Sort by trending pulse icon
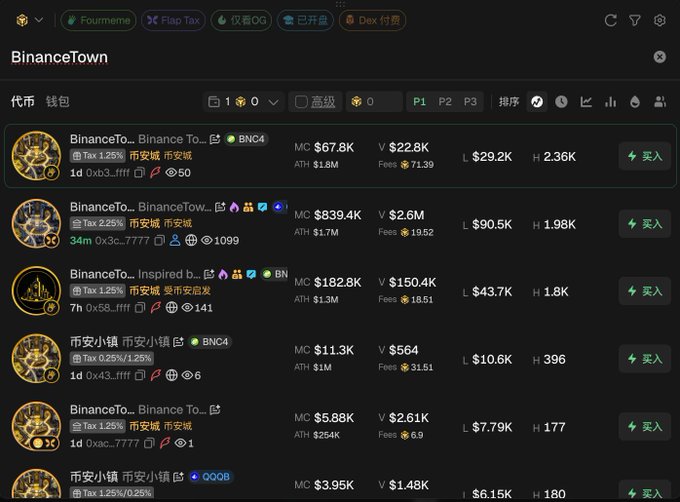The width and height of the screenshot is (680, 502). (537, 102)
